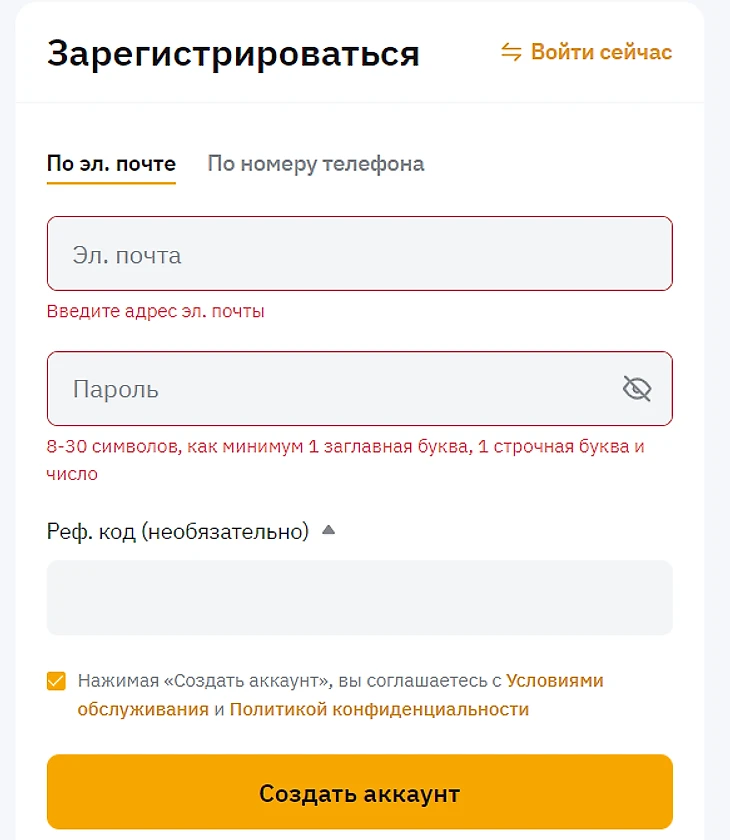Screen dimensions: 730x840
Task: Click the 8-30 символов password requirement hint
Action: pyautogui.click(x=345, y=447)
